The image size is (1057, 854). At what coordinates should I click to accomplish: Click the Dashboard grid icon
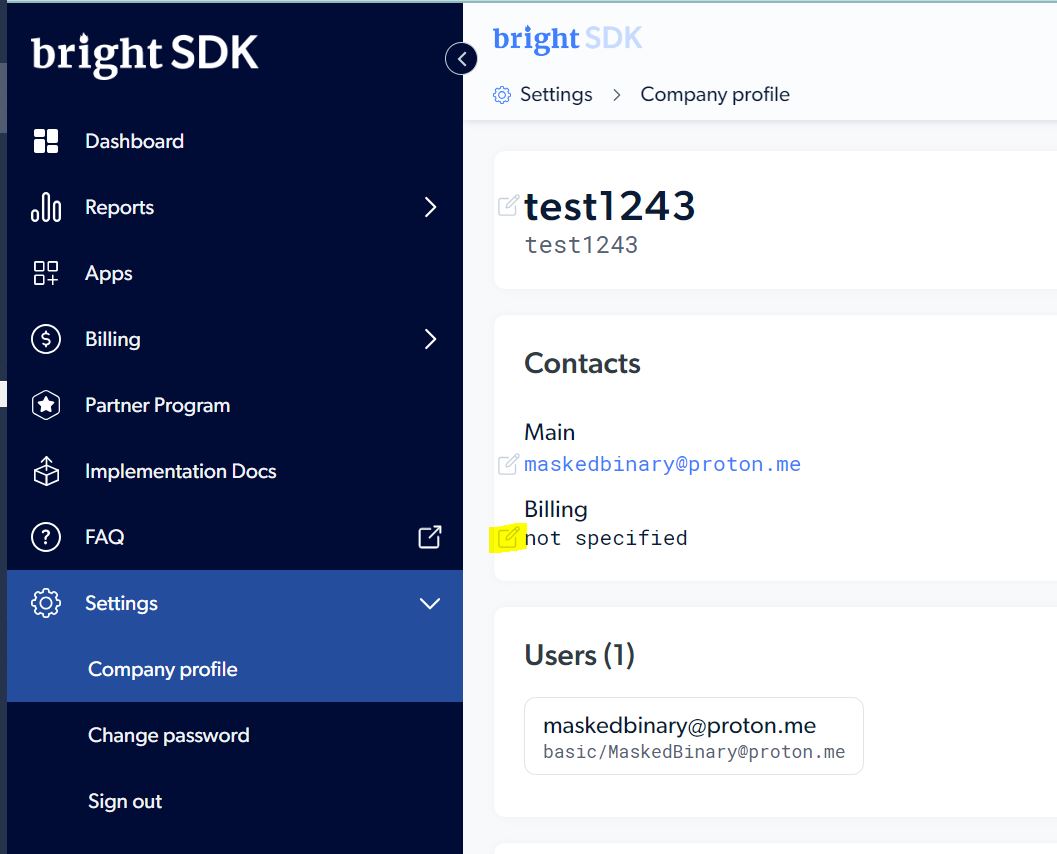[46, 141]
